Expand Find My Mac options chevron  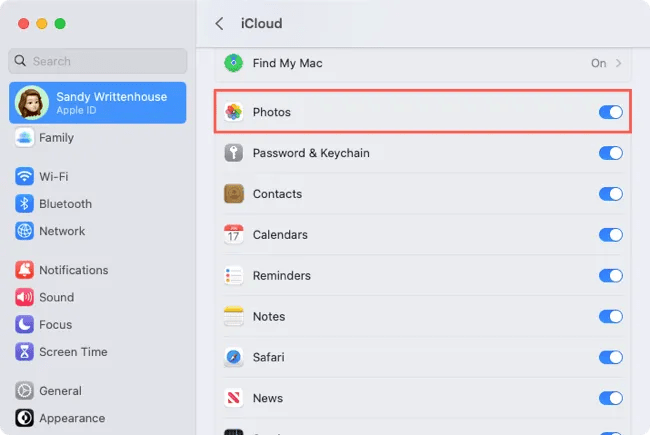point(619,63)
